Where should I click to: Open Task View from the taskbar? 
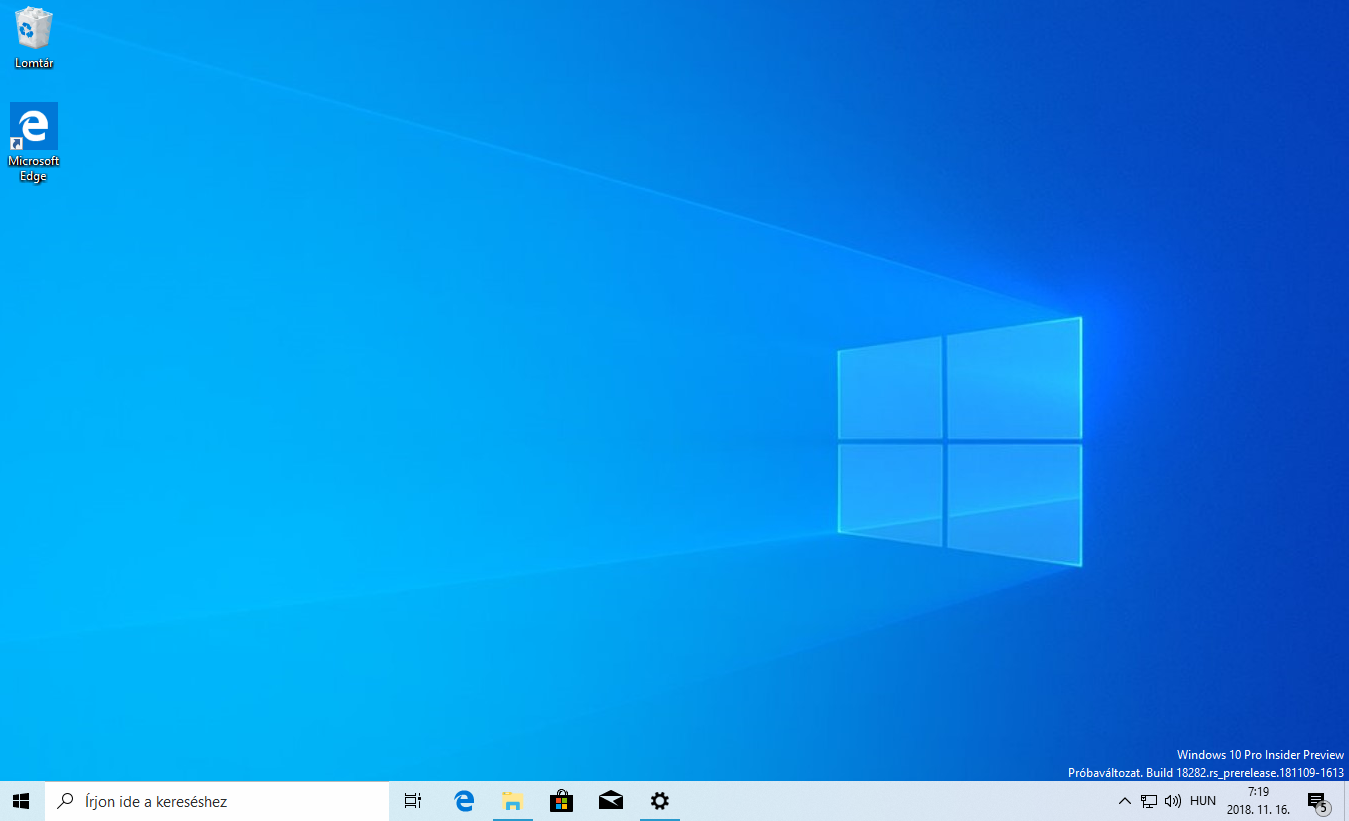412,801
